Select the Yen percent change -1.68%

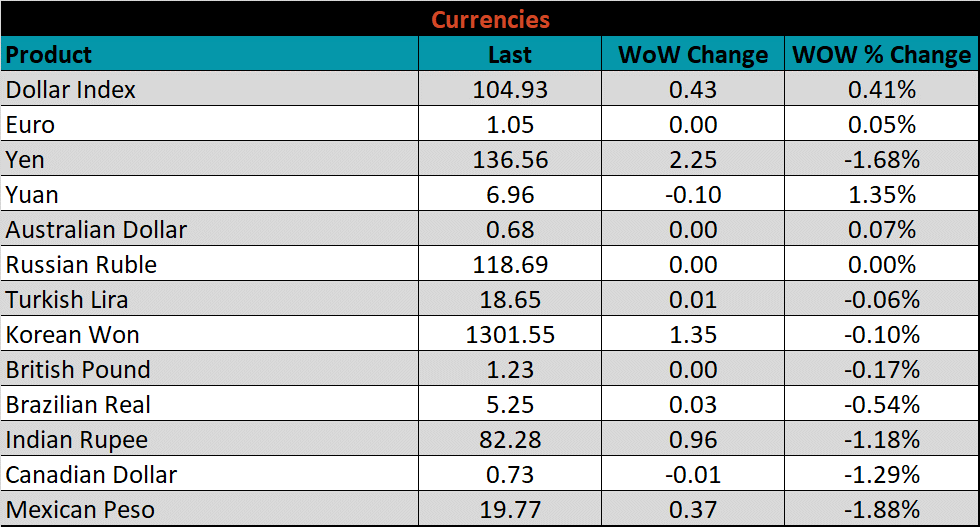click(881, 160)
